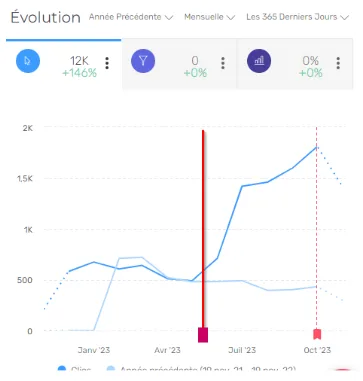Select the 0% rate metric tab

pos(295,64)
